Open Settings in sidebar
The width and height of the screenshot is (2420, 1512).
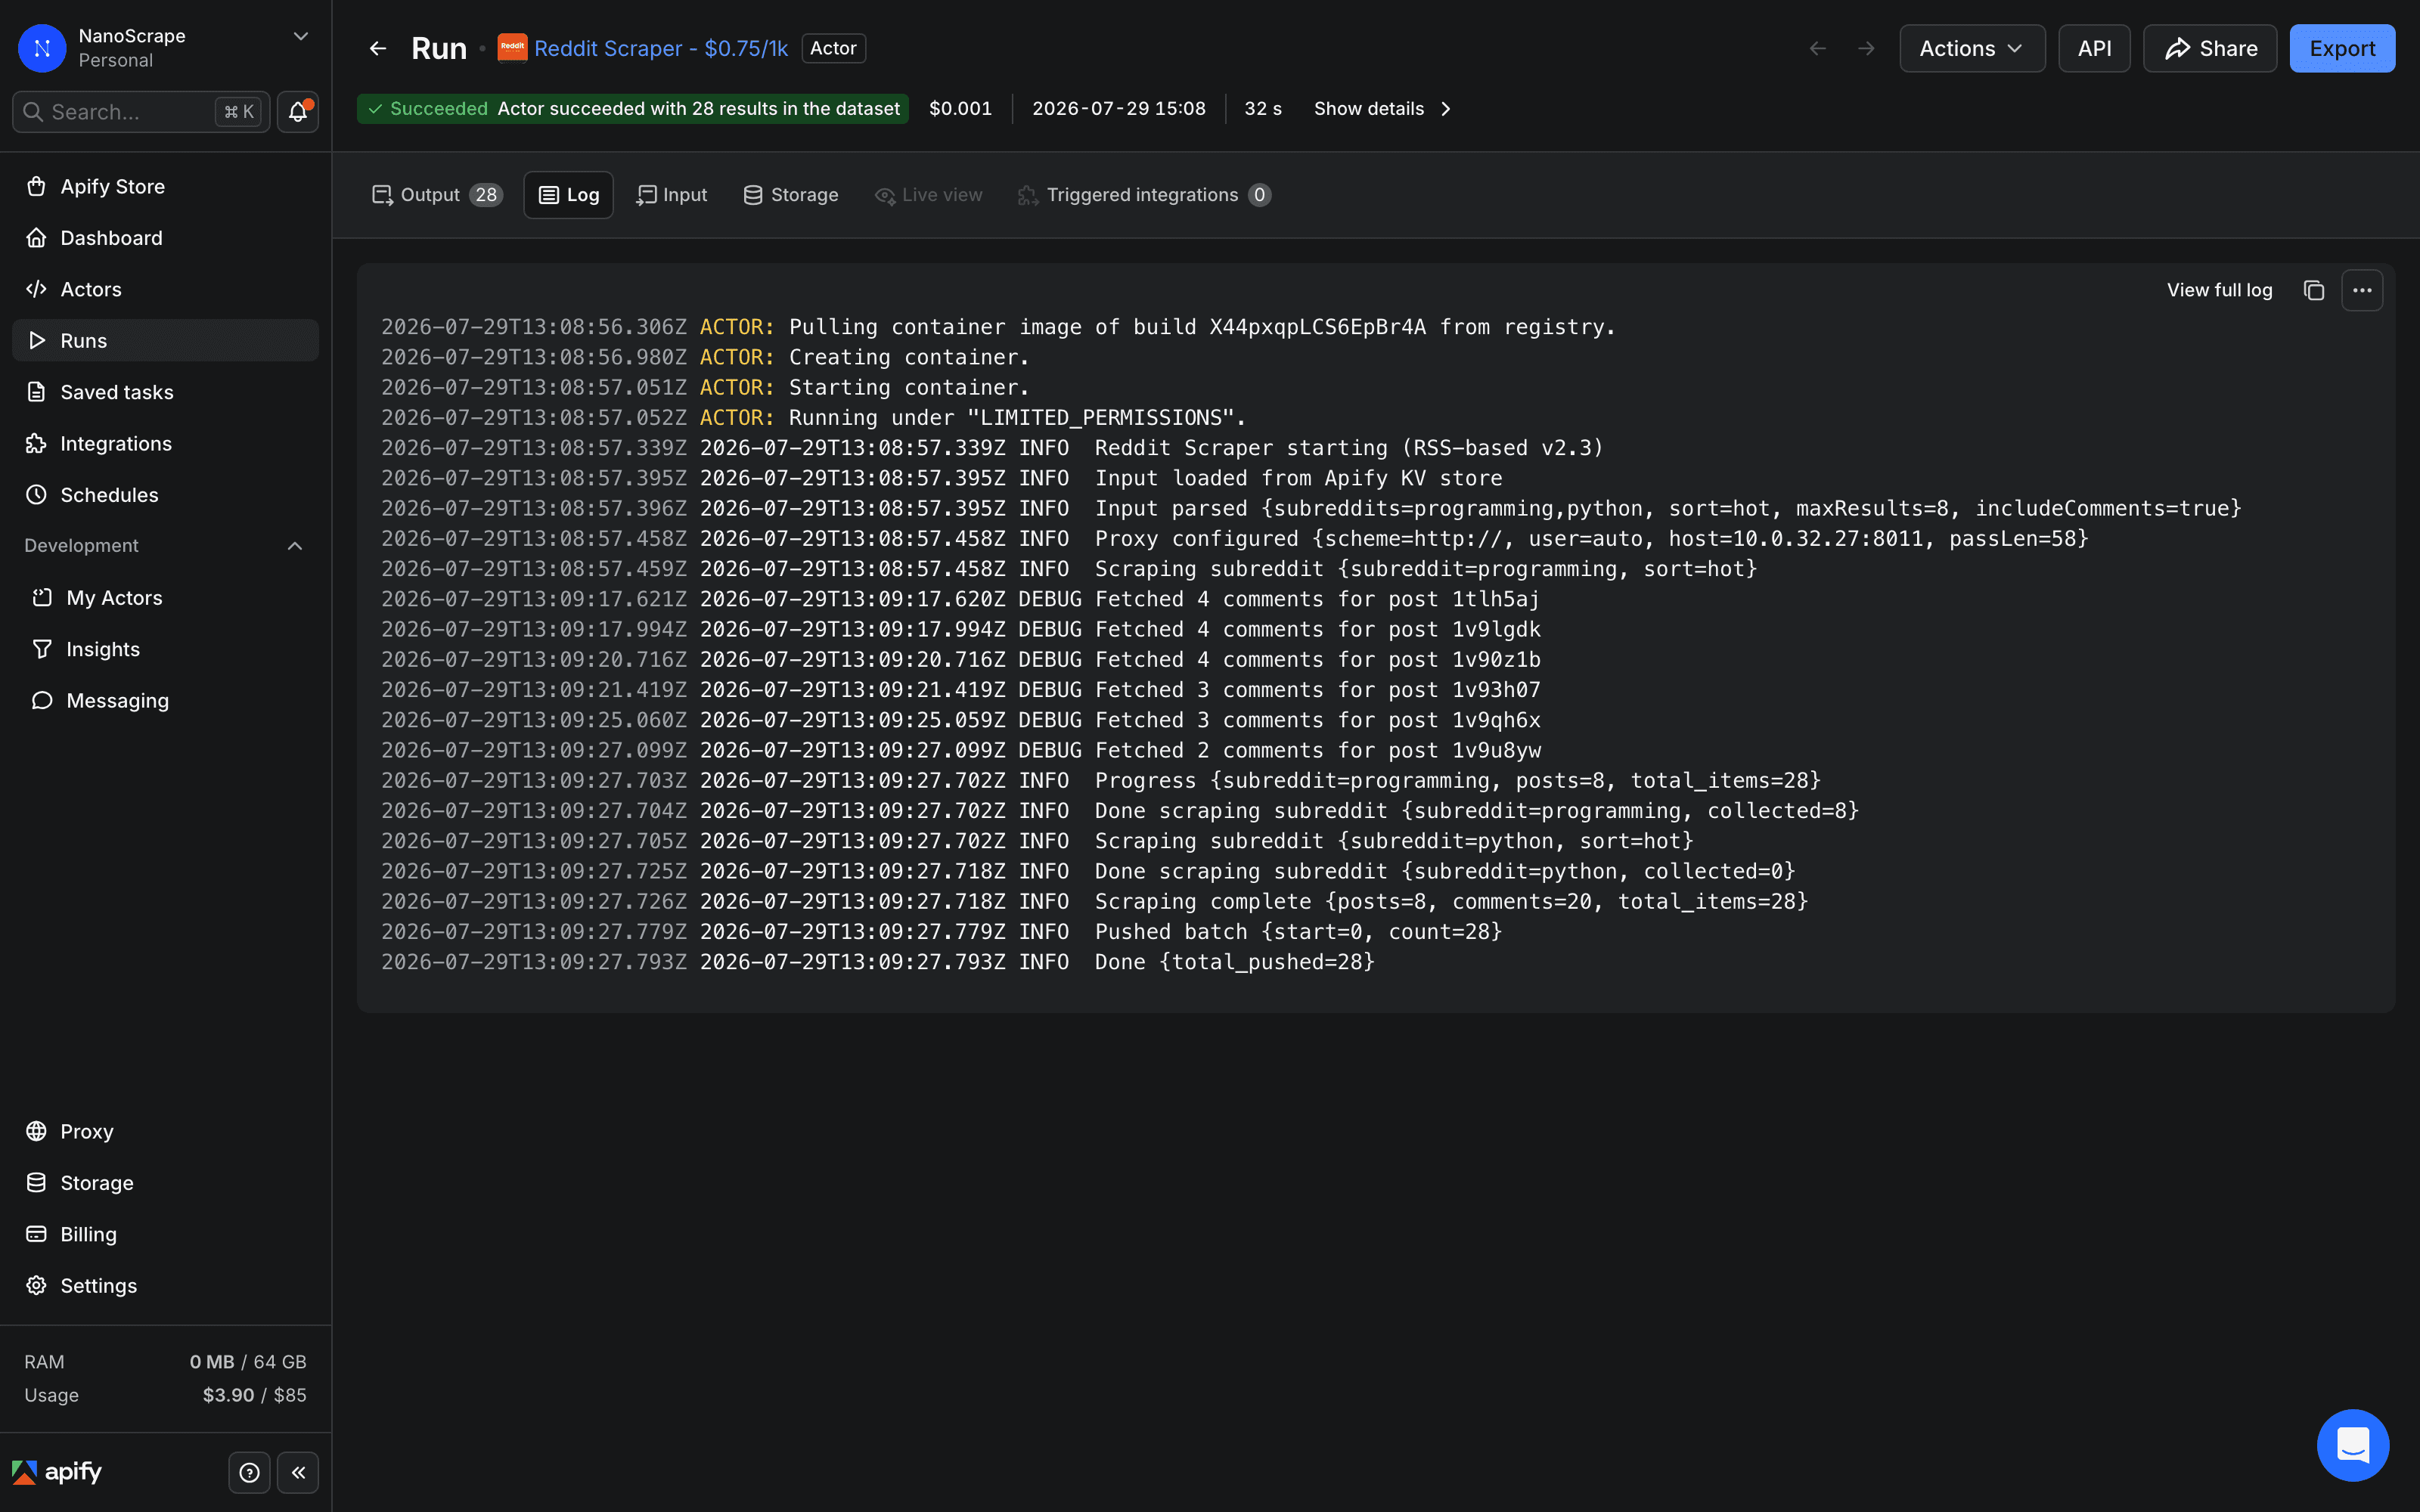tap(165, 1285)
